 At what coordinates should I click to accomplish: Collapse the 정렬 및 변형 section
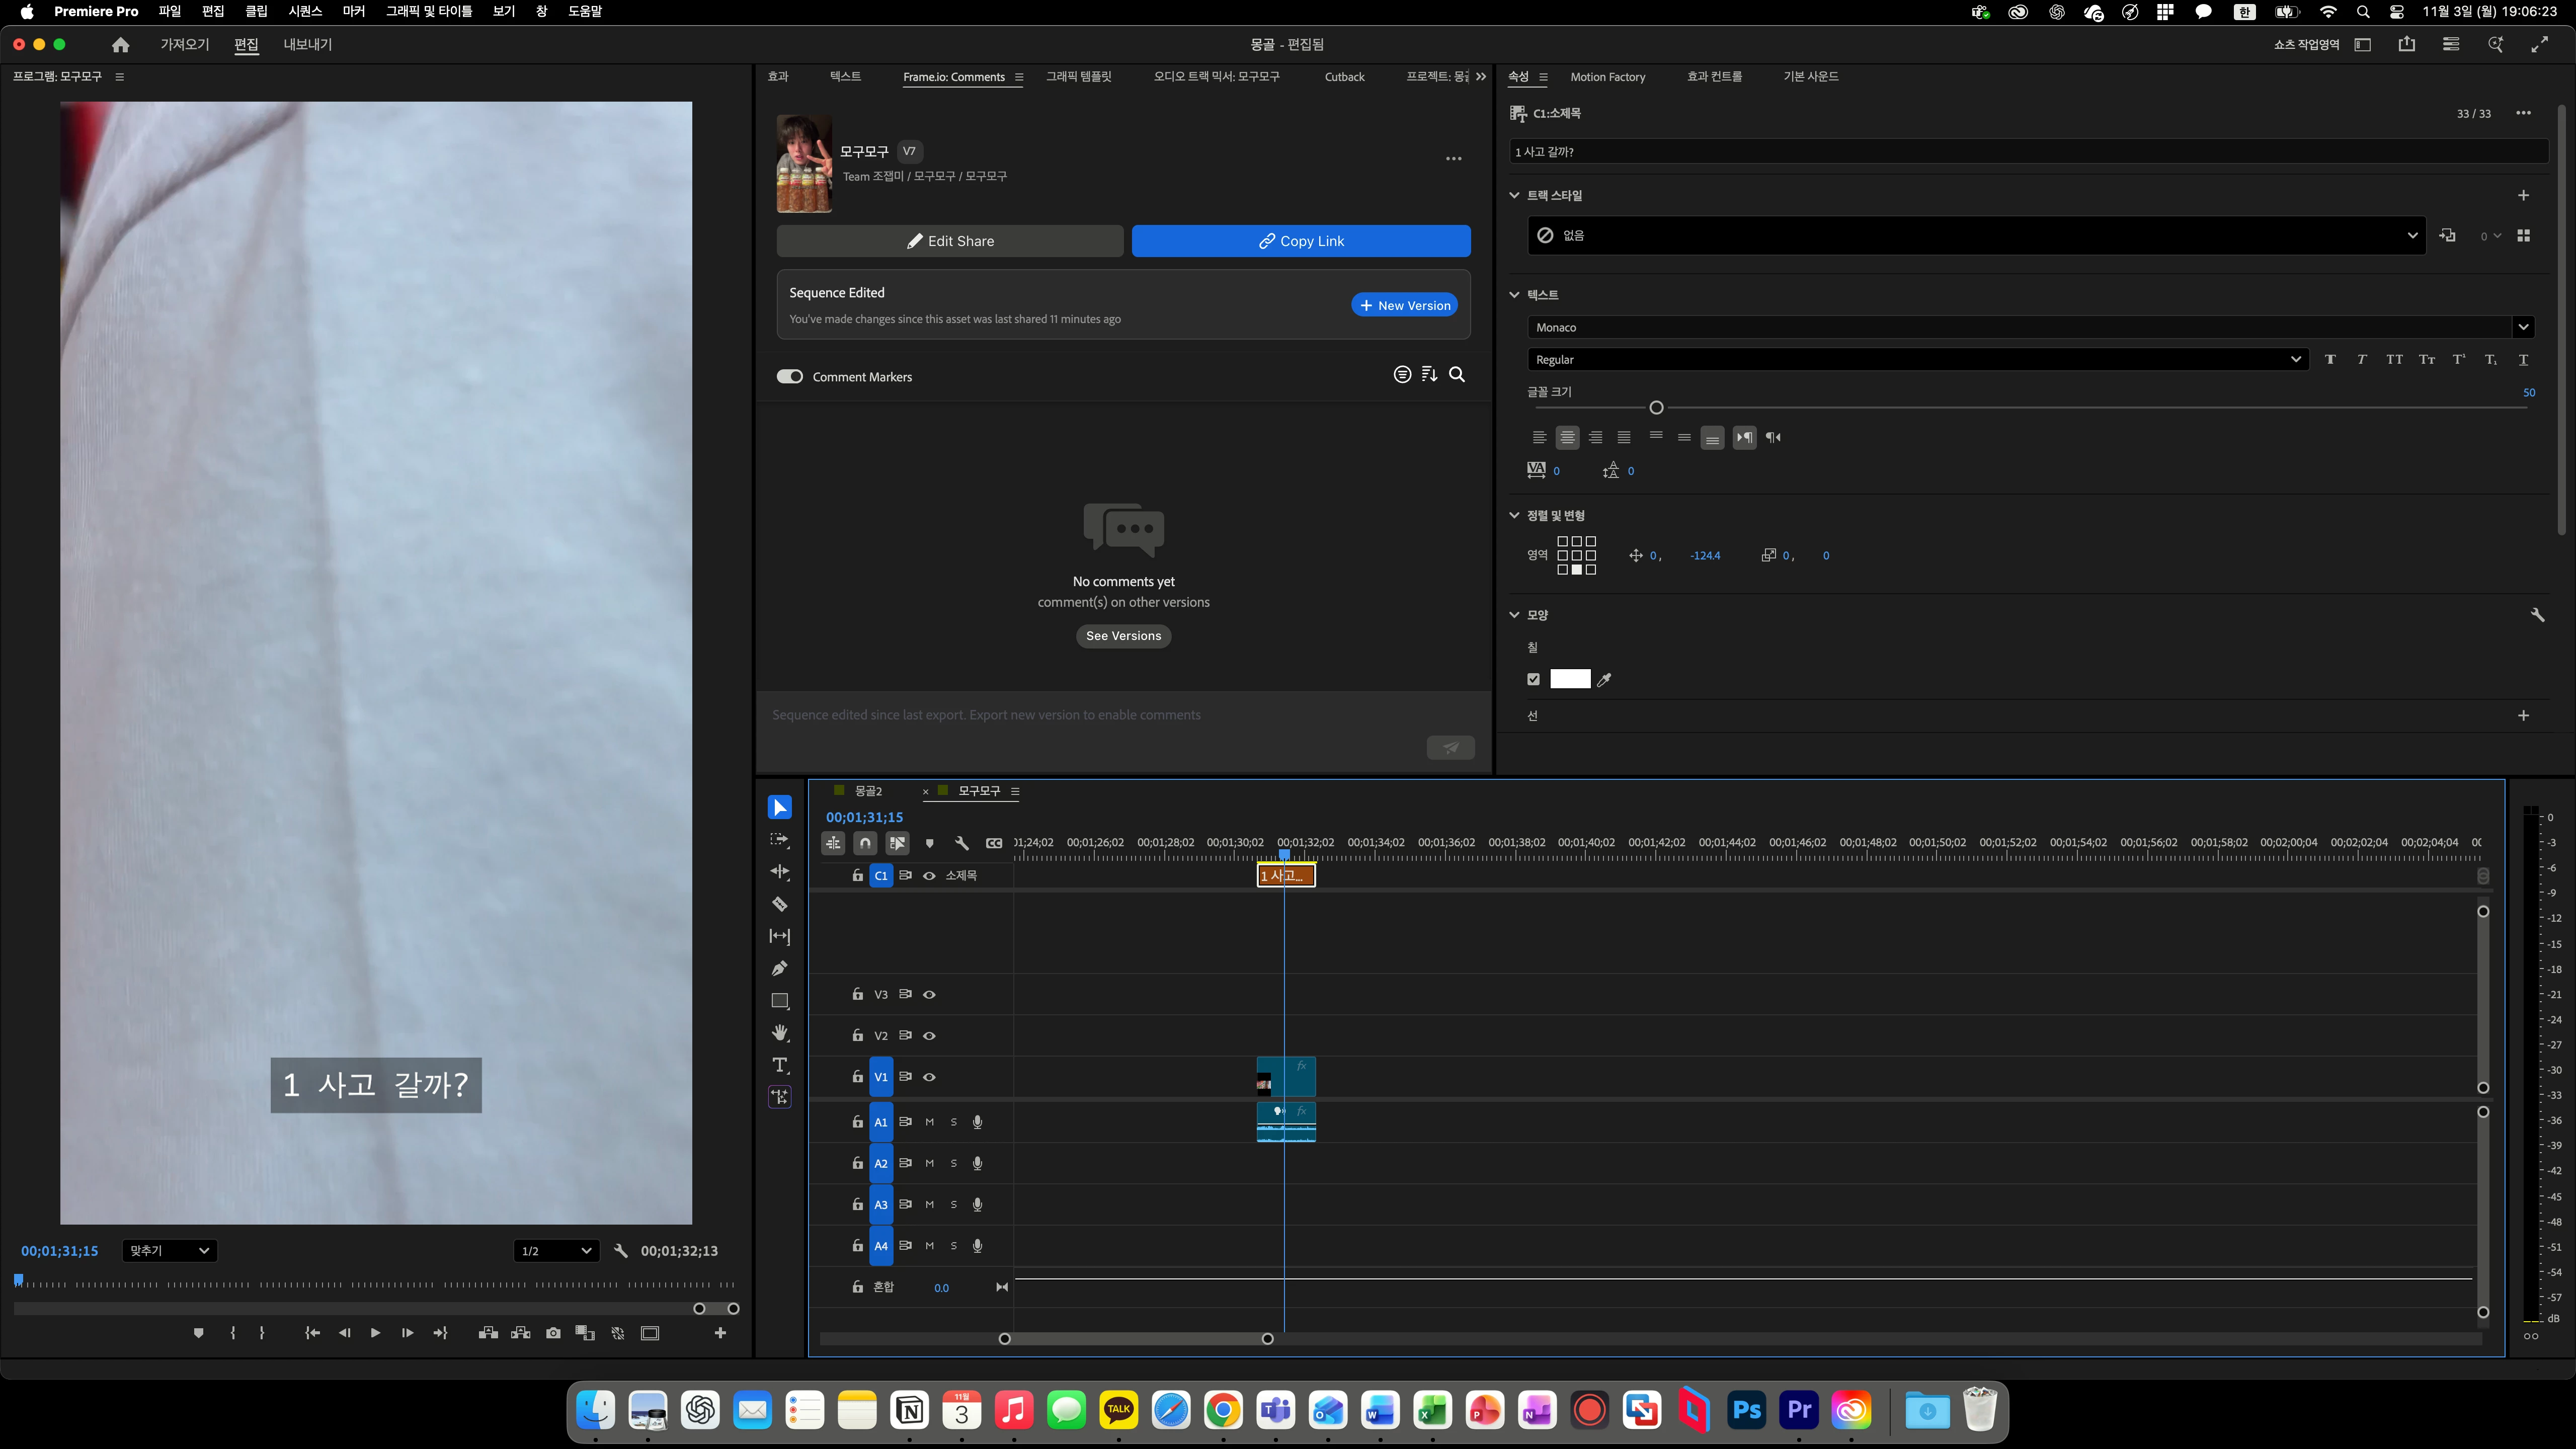(1514, 516)
